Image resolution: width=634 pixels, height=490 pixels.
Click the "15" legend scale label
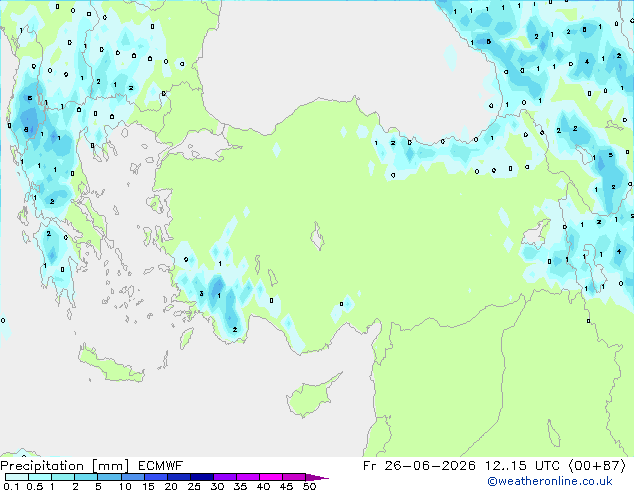[148, 486]
